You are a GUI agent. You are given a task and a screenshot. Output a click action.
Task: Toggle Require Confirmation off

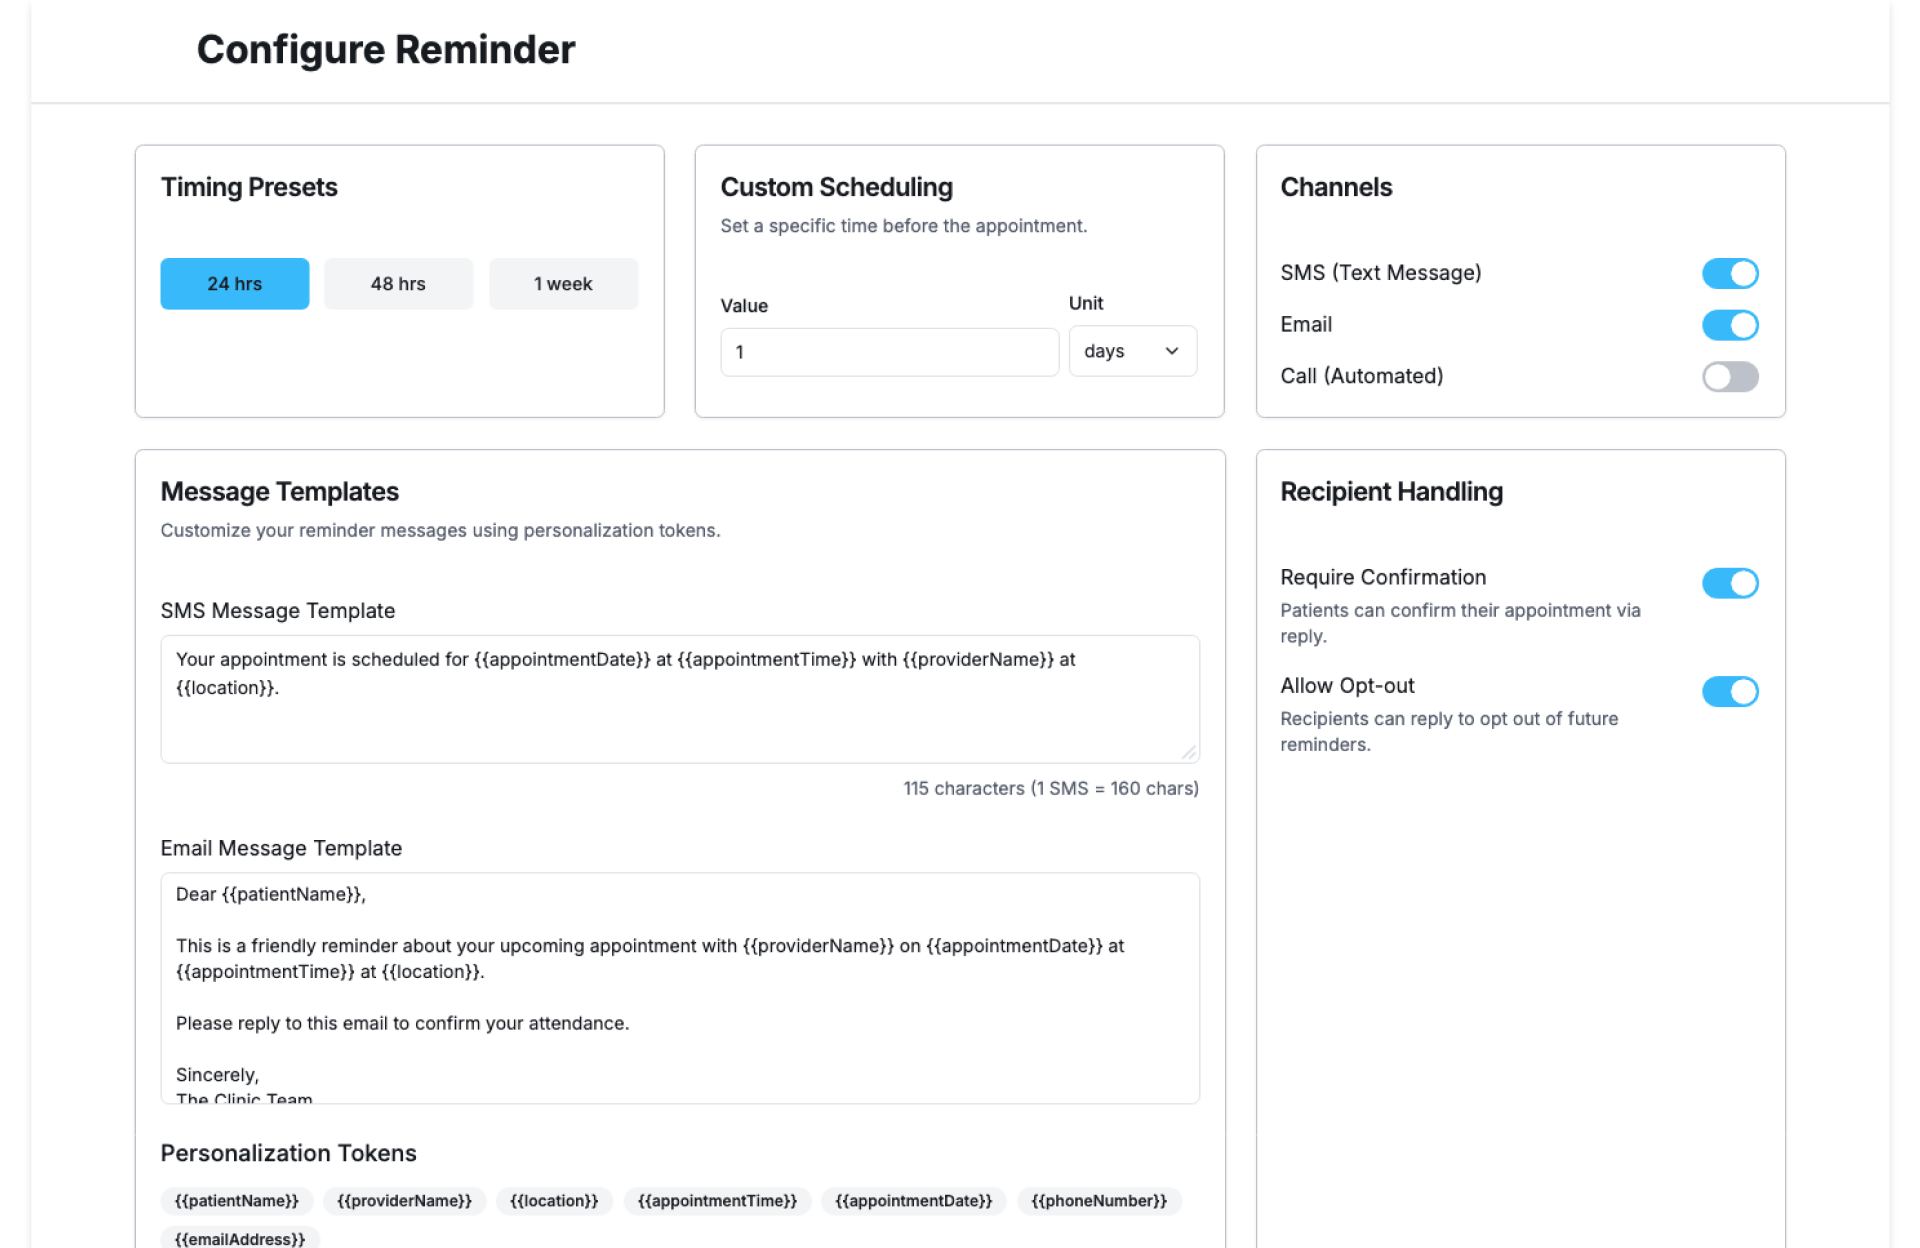[x=1729, y=583]
